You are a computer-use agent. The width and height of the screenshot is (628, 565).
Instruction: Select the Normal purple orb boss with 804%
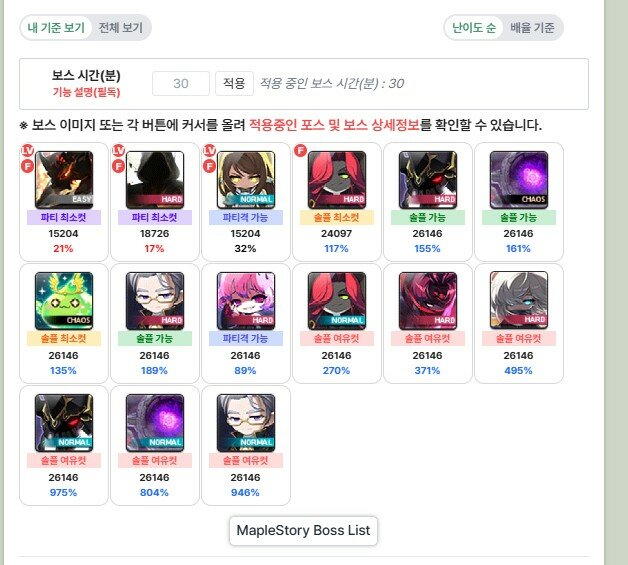(155, 423)
